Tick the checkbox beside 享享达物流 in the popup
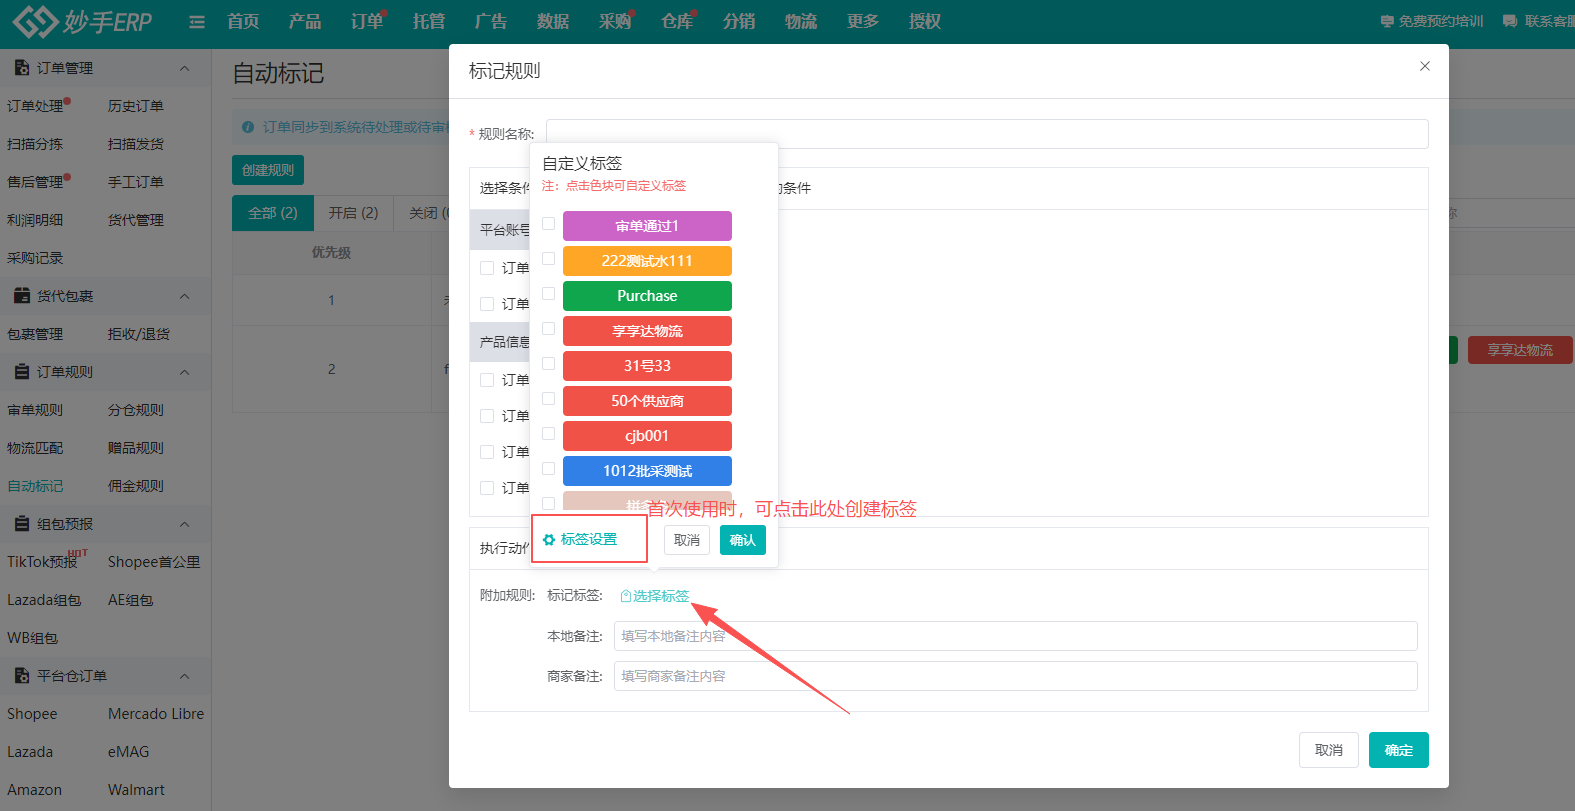This screenshot has width=1575, height=811. [548, 329]
